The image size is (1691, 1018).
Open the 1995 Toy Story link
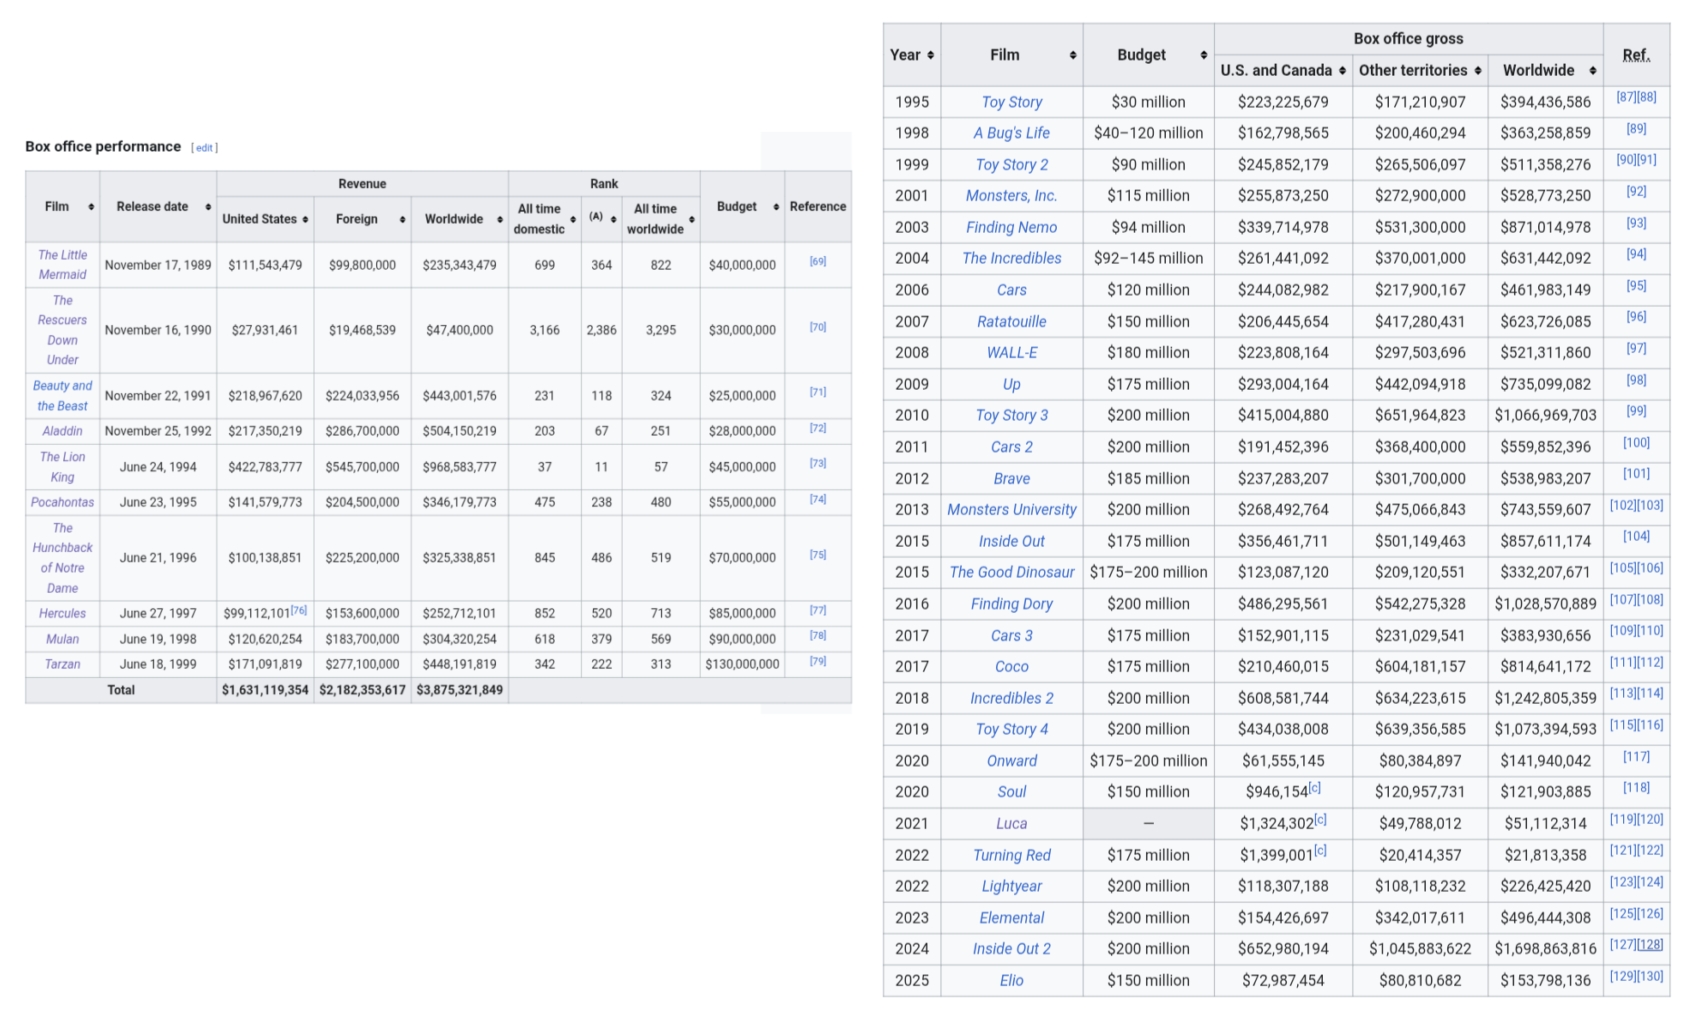tap(1011, 102)
